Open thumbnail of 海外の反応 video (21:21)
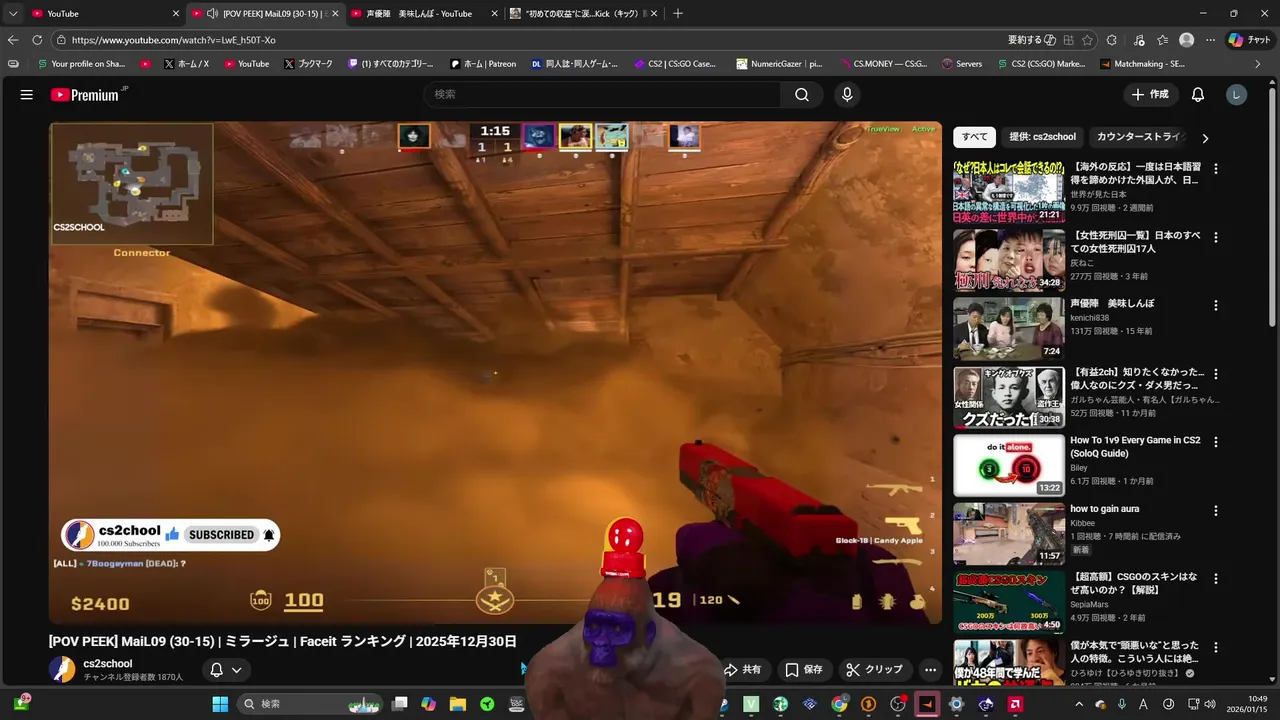This screenshot has height=720, width=1280. [1009, 192]
